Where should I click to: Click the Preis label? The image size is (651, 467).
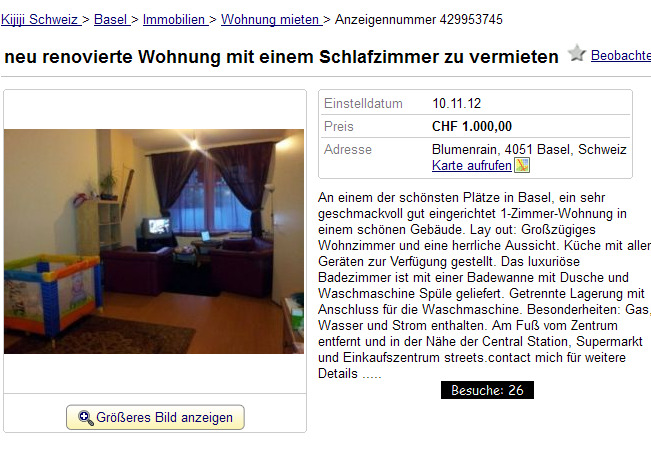pyautogui.click(x=338, y=126)
